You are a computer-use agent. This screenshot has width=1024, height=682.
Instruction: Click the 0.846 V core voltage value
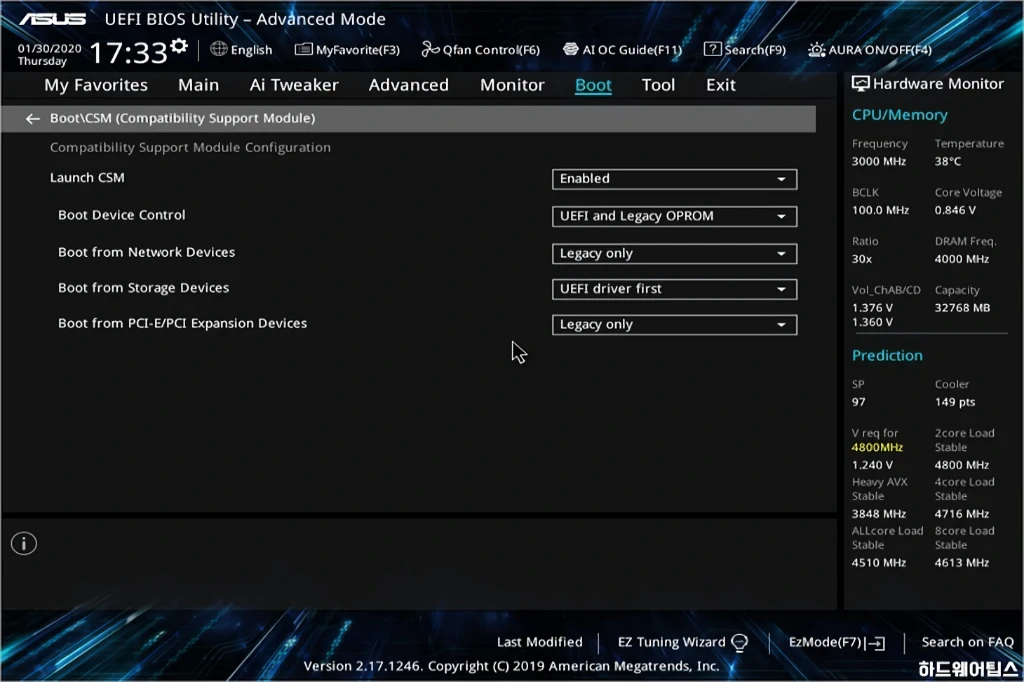click(955, 210)
